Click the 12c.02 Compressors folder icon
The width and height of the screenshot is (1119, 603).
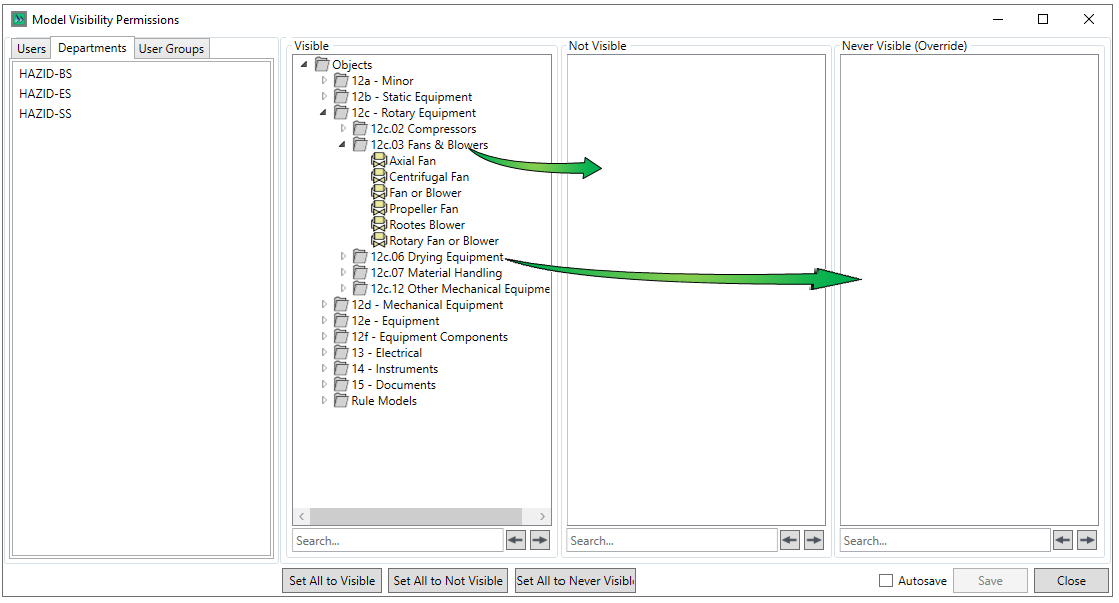point(360,129)
